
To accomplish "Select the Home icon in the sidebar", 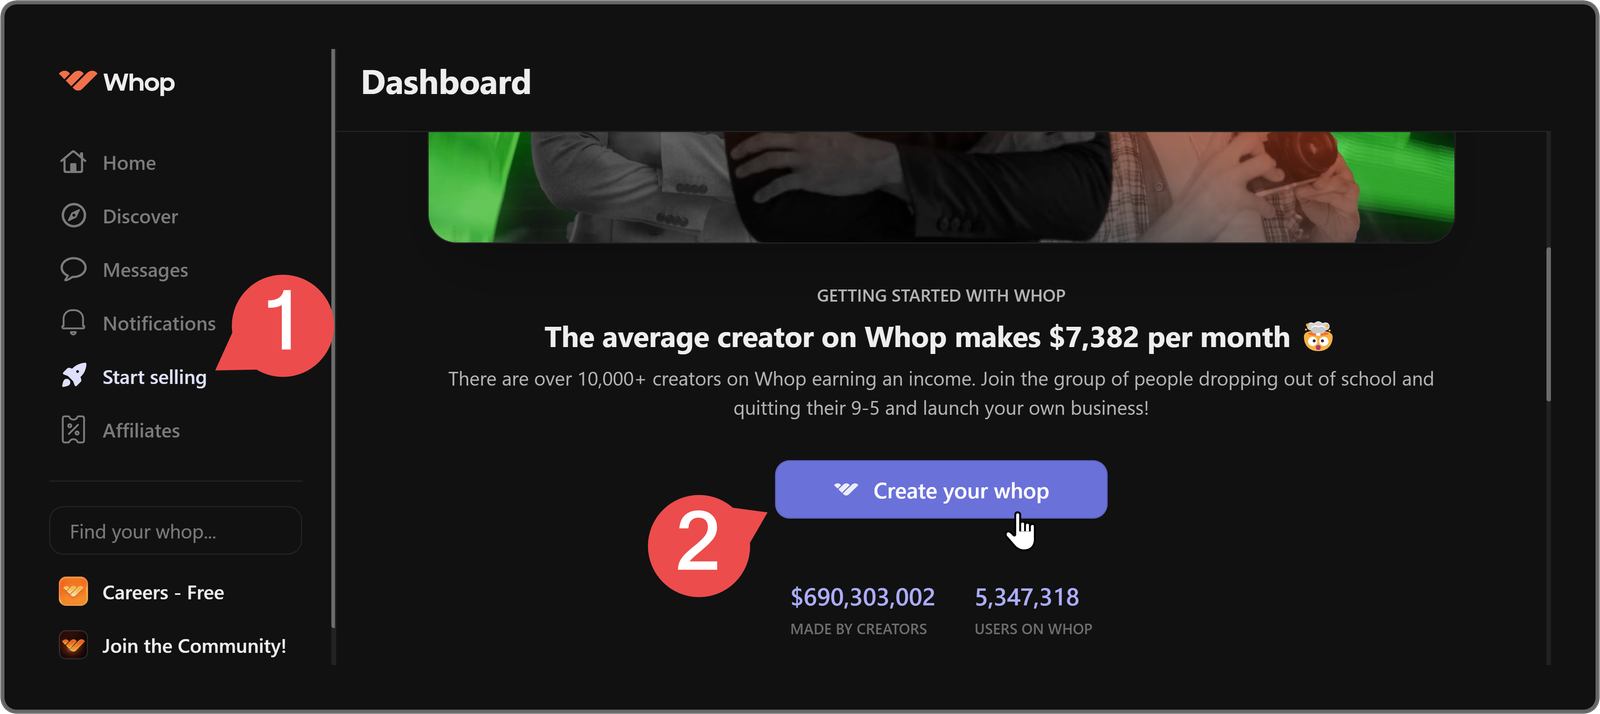I will tap(72, 162).
